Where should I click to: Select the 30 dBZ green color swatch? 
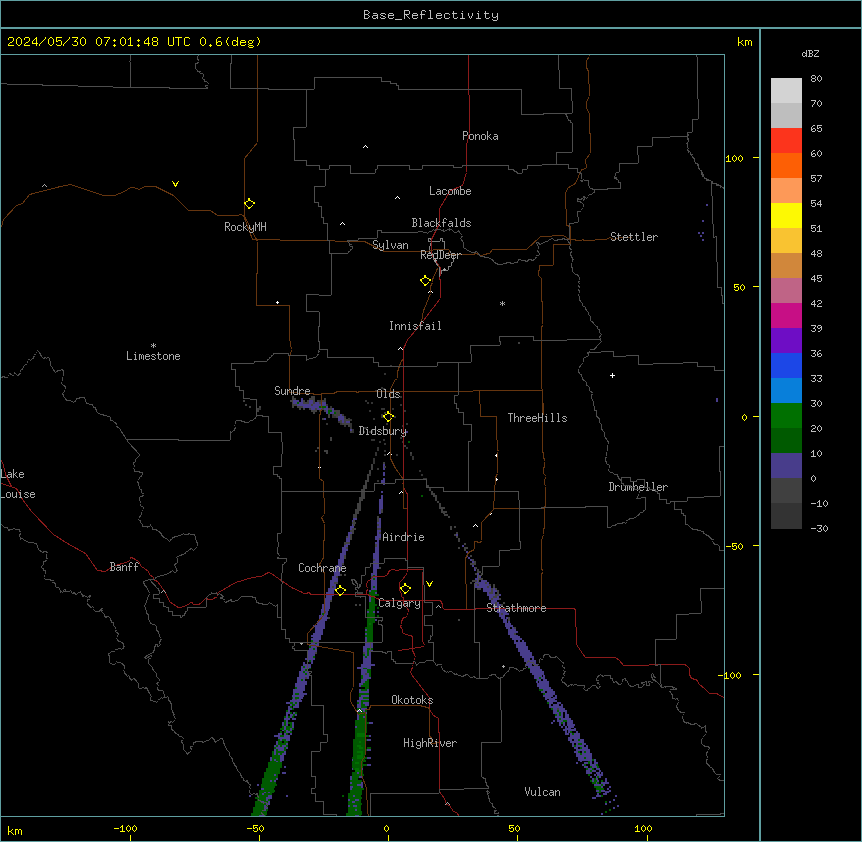(786, 416)
